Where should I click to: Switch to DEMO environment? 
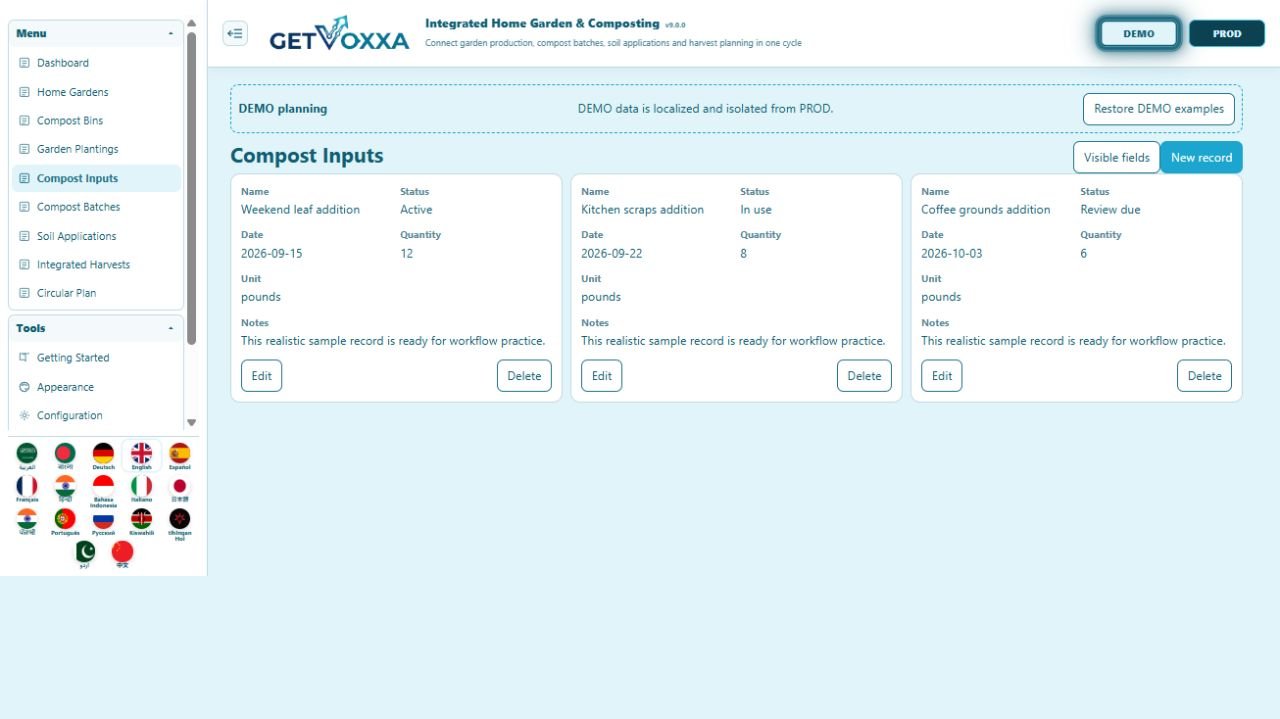pyautogui.click(x=1139, y=33)
